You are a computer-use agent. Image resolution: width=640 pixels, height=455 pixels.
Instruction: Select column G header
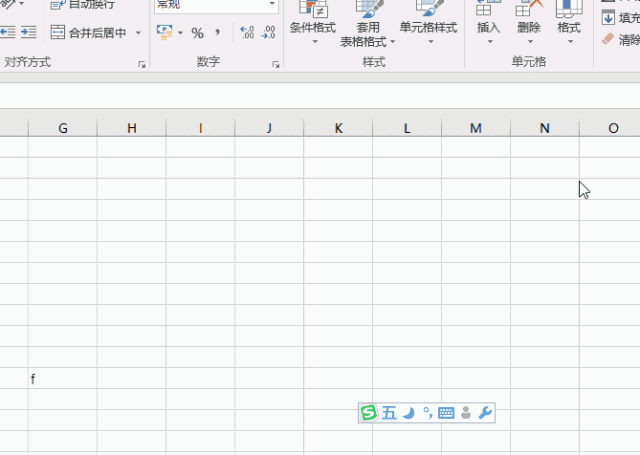tap(63, 128)
